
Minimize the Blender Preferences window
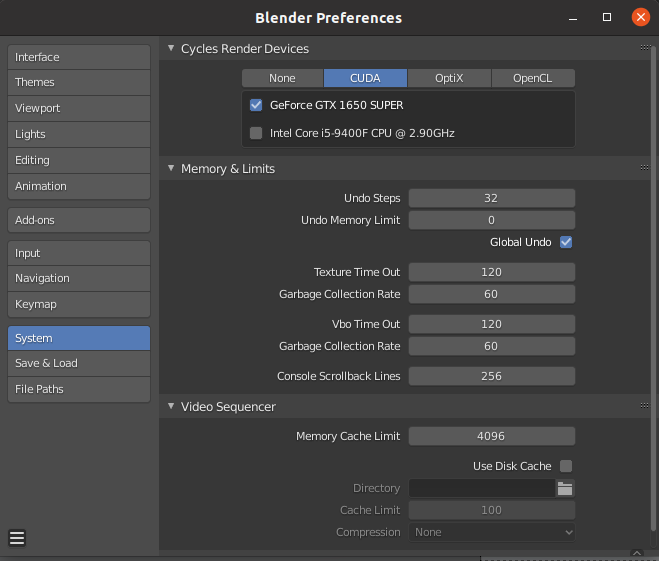pos(572,19)
